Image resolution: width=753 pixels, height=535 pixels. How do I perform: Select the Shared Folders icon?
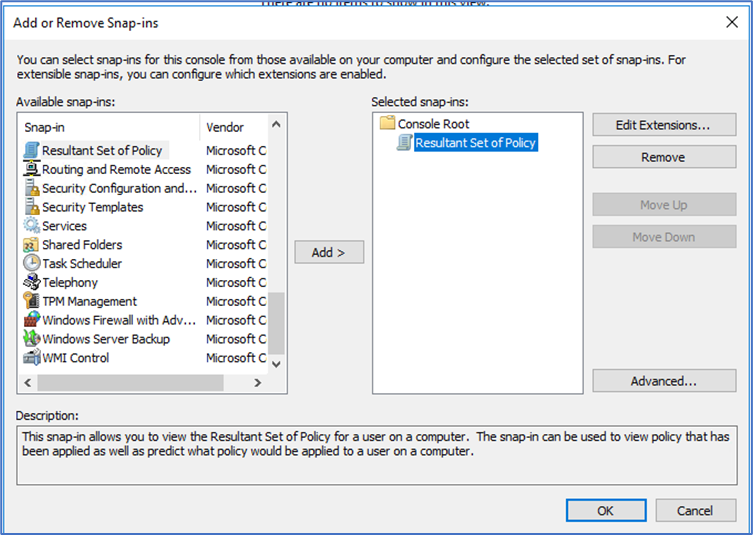31,245
